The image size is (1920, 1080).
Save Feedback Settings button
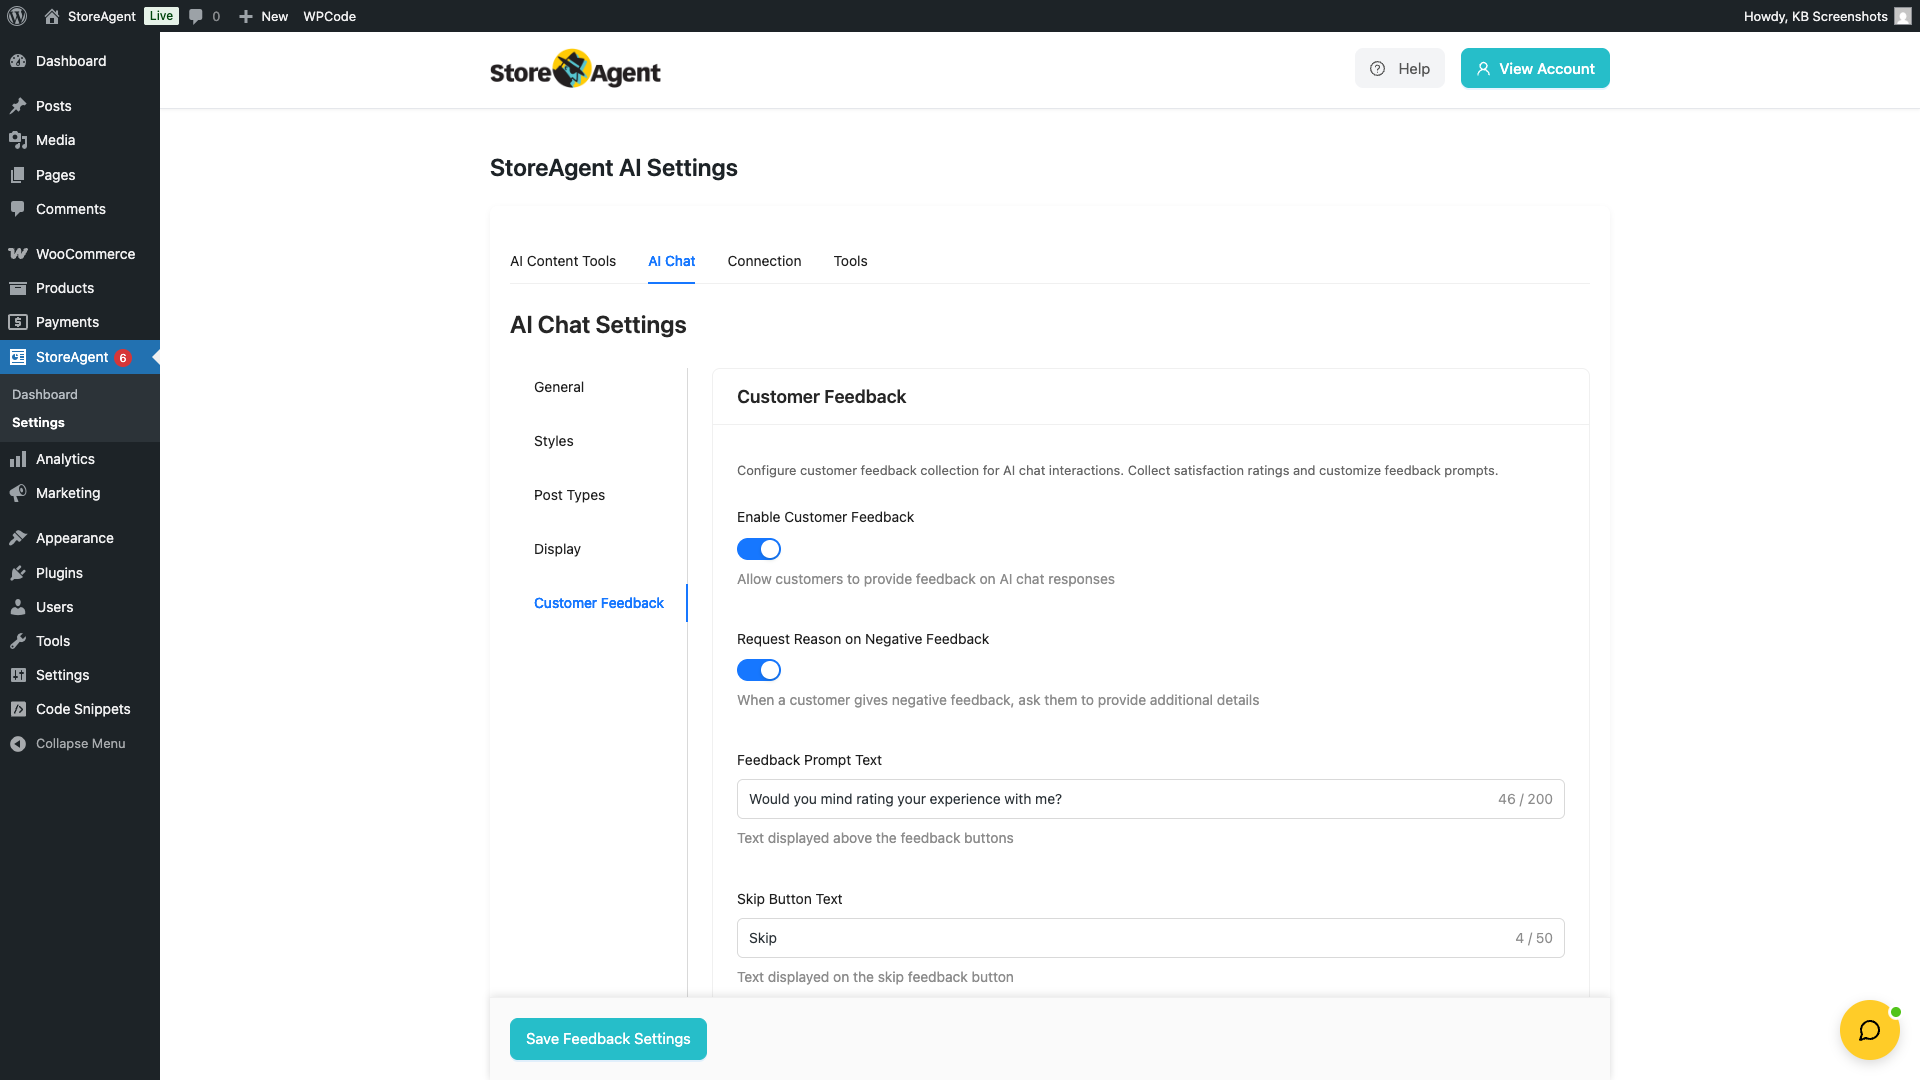(608, 1039)
